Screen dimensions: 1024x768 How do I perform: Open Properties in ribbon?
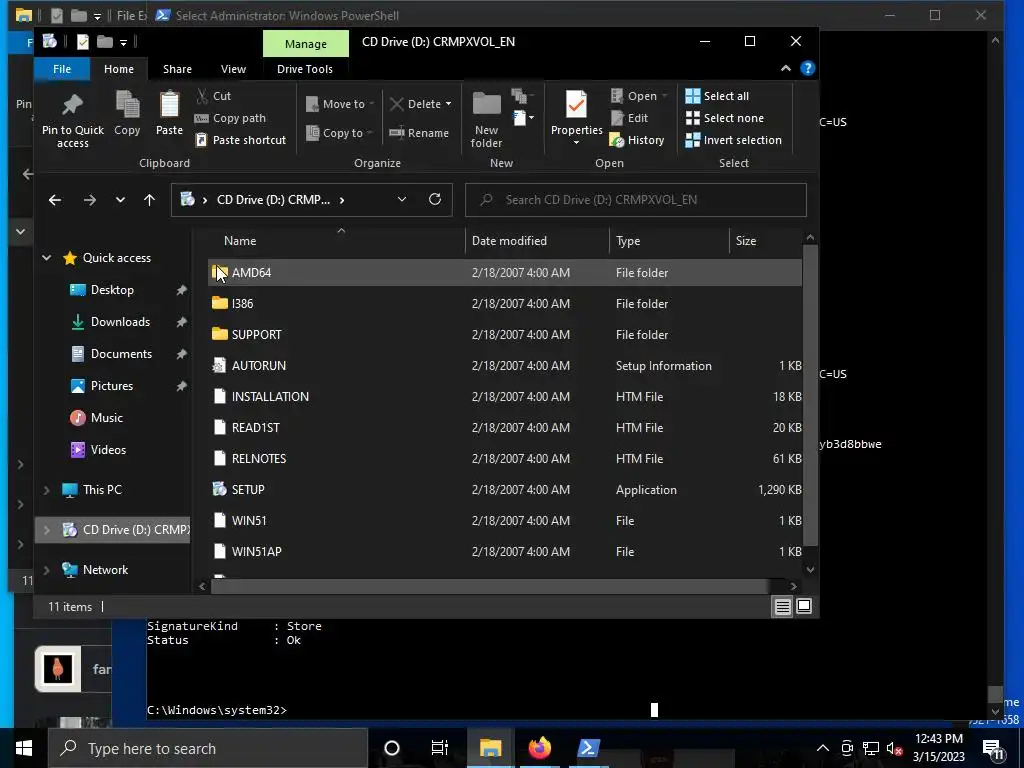pyautogui.click(x=576, y=118)
